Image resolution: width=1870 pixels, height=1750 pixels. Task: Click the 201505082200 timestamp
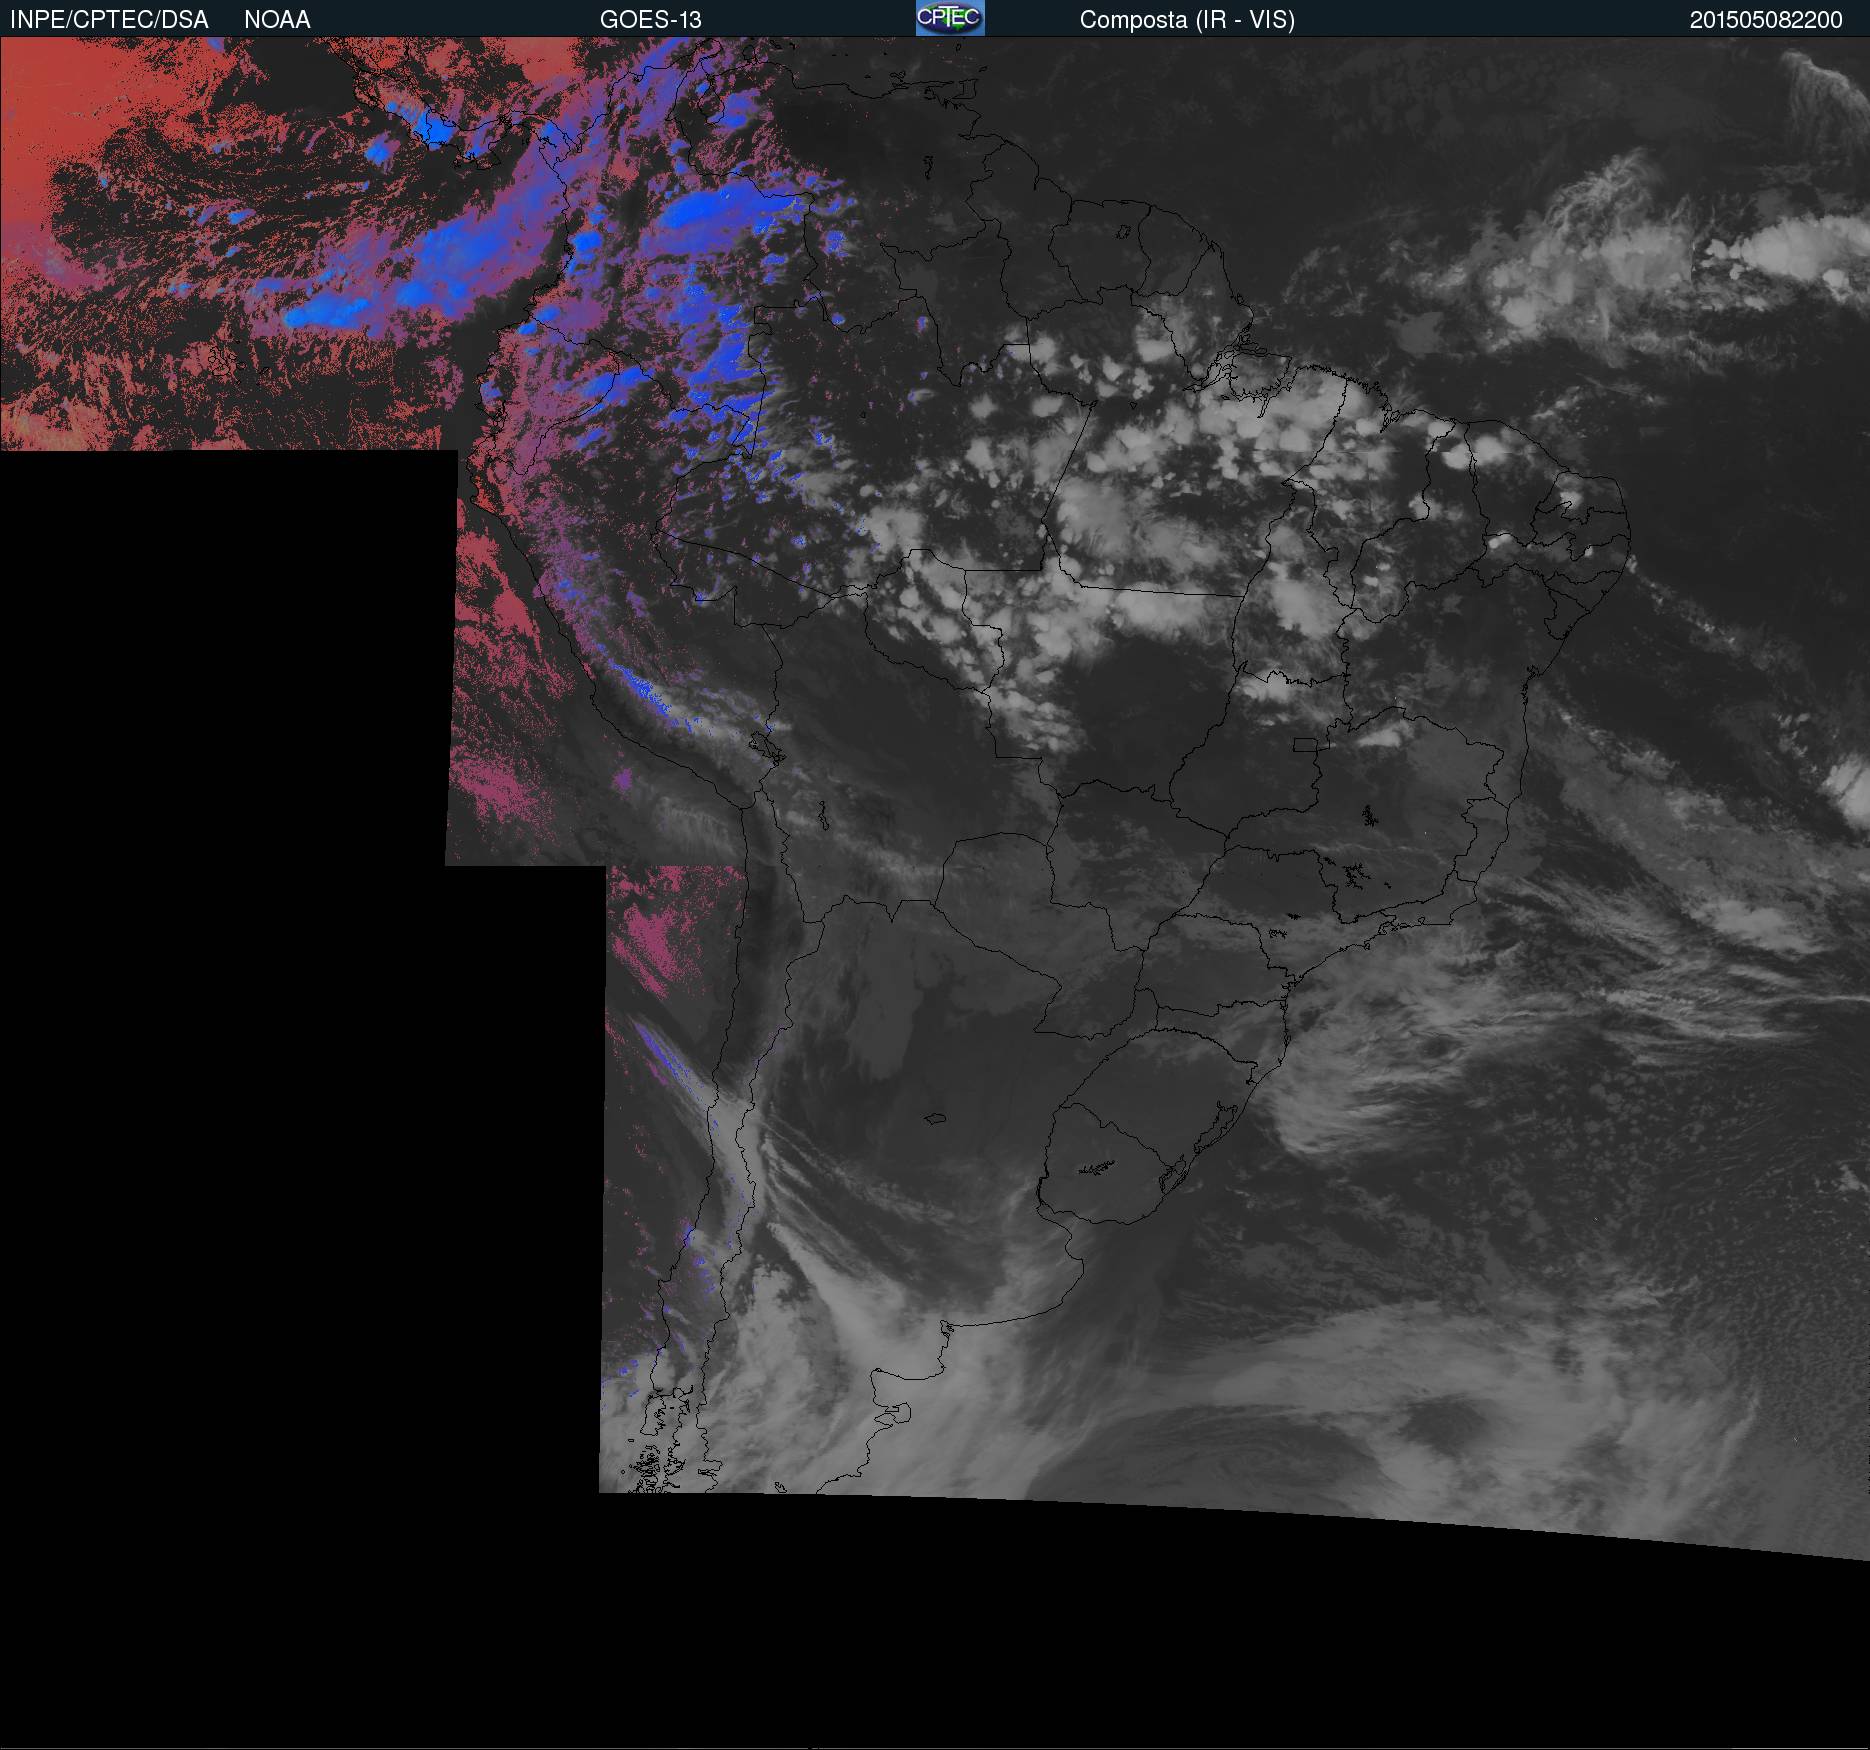click(1766, 20)
